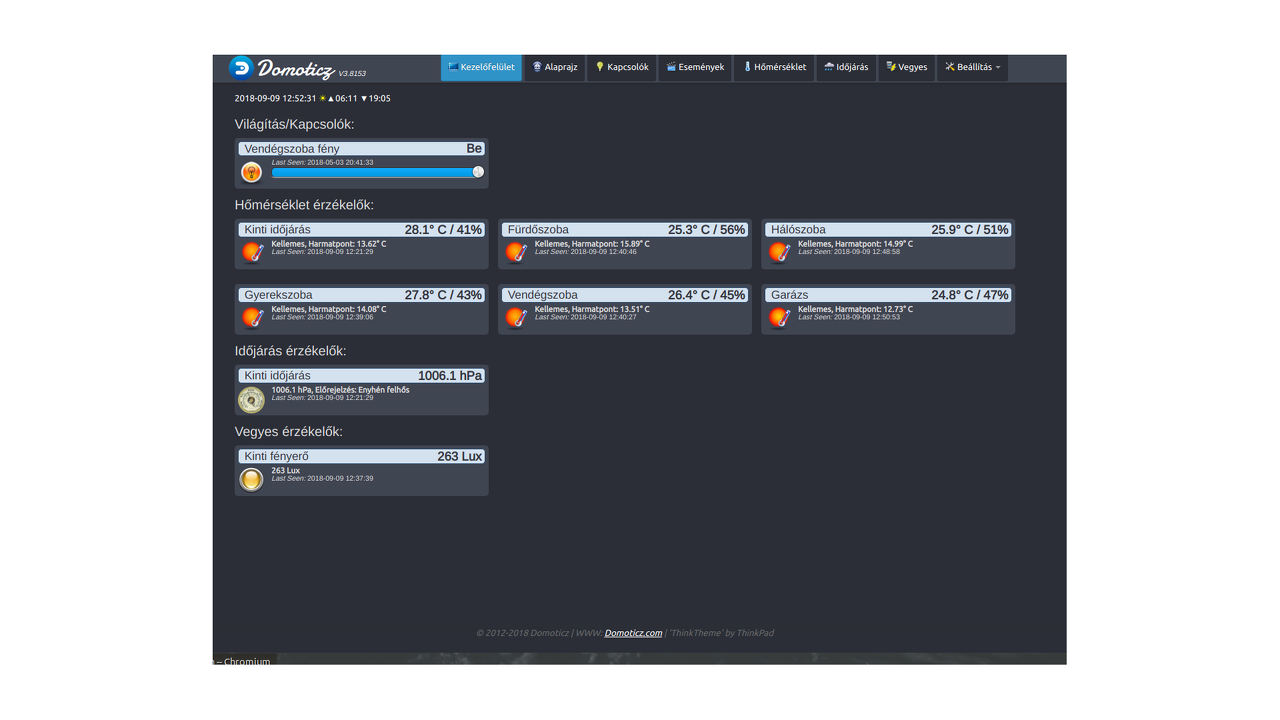Click the 26.4° C / 45% reading
This screenshot has height=720, width=1280.
(707, 295)
